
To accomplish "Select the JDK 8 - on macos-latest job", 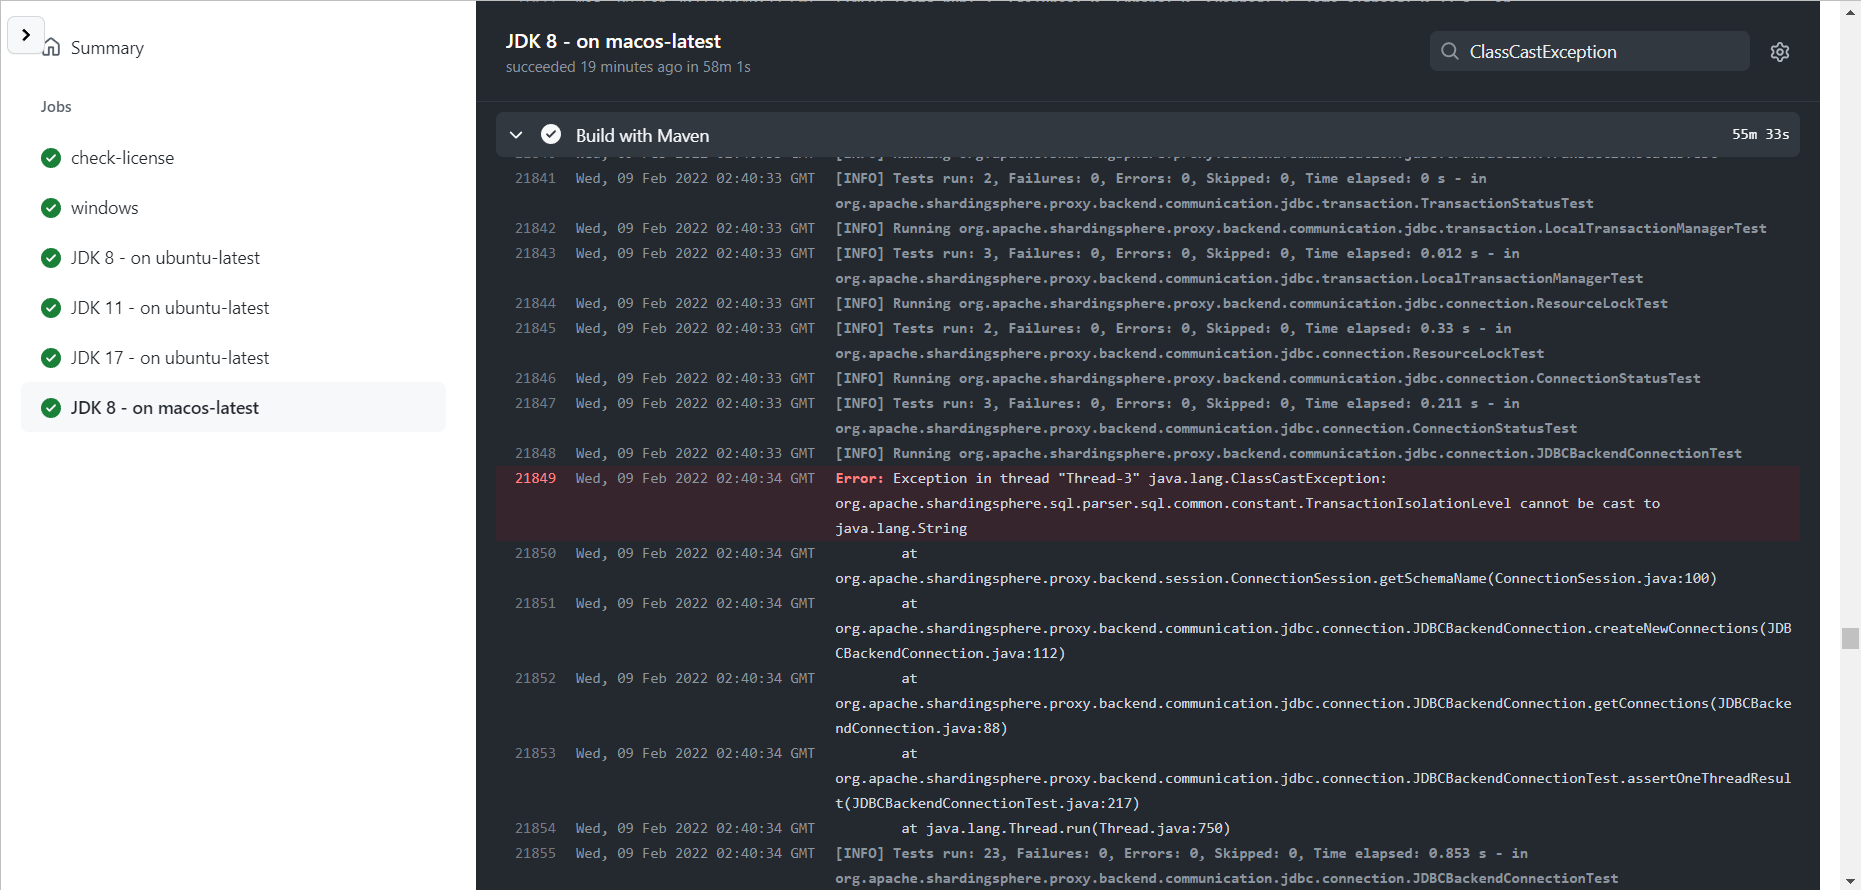I will pyautogui.click(x=233, y=408).
